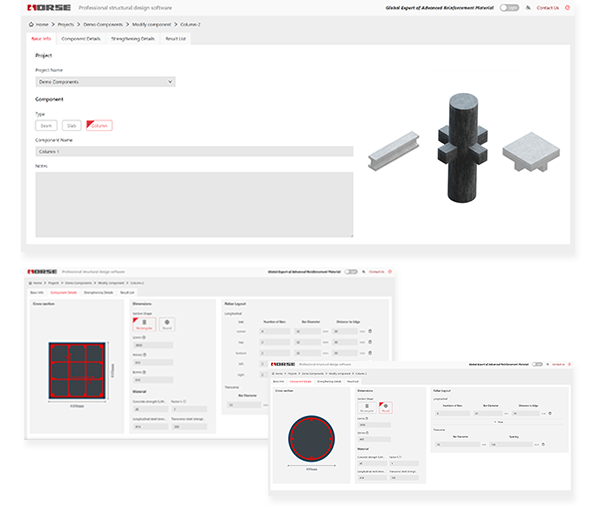Click into the Notes text area

(x=194, y=205)
